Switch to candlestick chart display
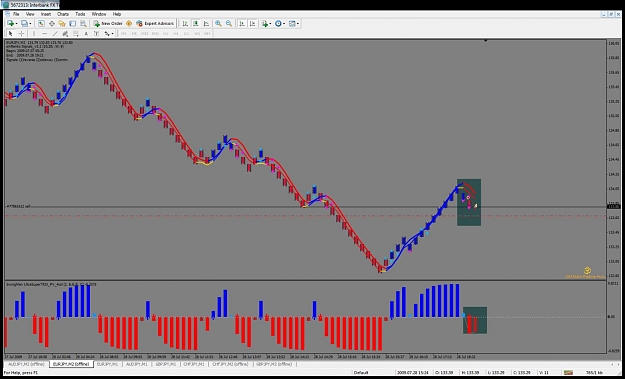 click(196, 24)
